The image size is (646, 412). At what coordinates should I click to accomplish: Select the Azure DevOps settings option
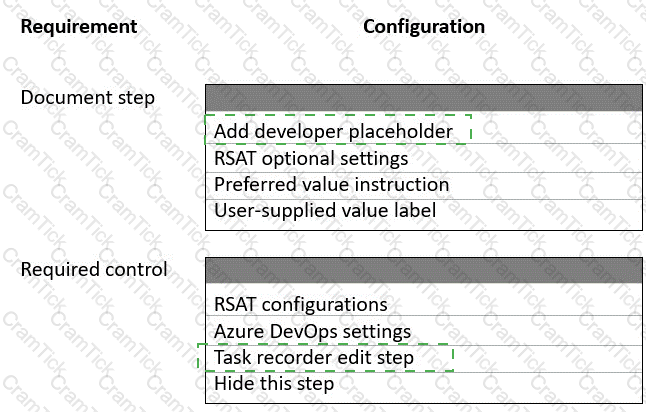pos(424,331)
